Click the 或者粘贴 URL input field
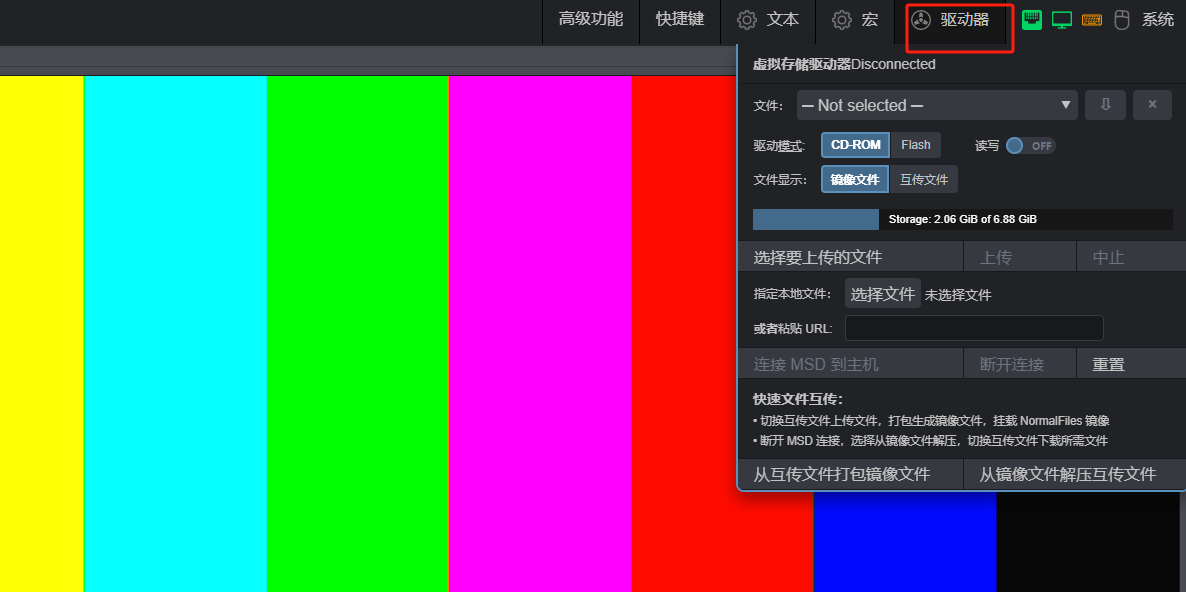The height and width of the screenshot is (592, 1186). [x=974, y=328]
